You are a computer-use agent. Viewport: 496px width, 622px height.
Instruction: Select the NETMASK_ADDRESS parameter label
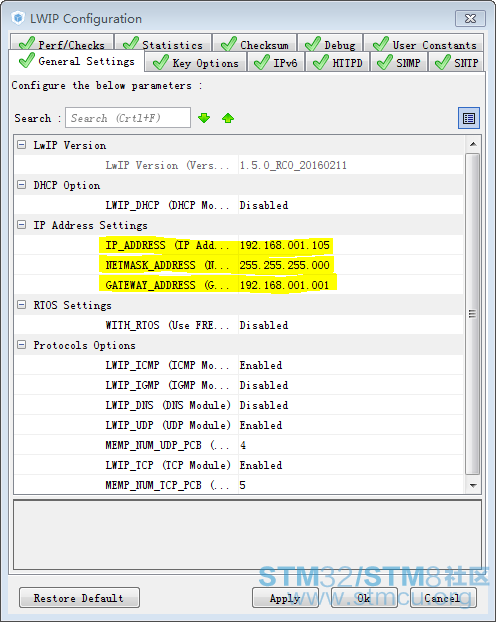[167, 265]
